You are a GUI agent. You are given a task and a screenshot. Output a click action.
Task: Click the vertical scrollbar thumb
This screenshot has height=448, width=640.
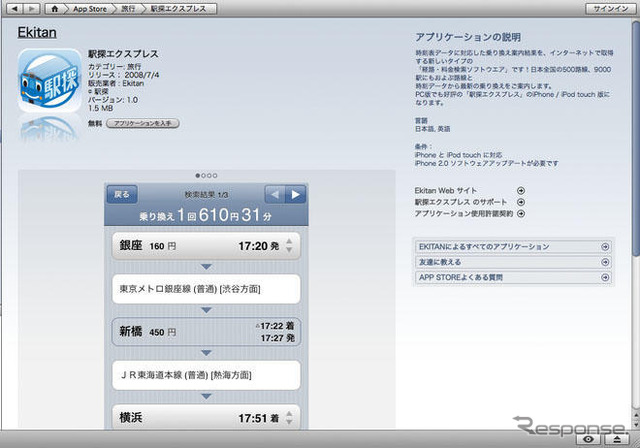[x=636, y=139]
